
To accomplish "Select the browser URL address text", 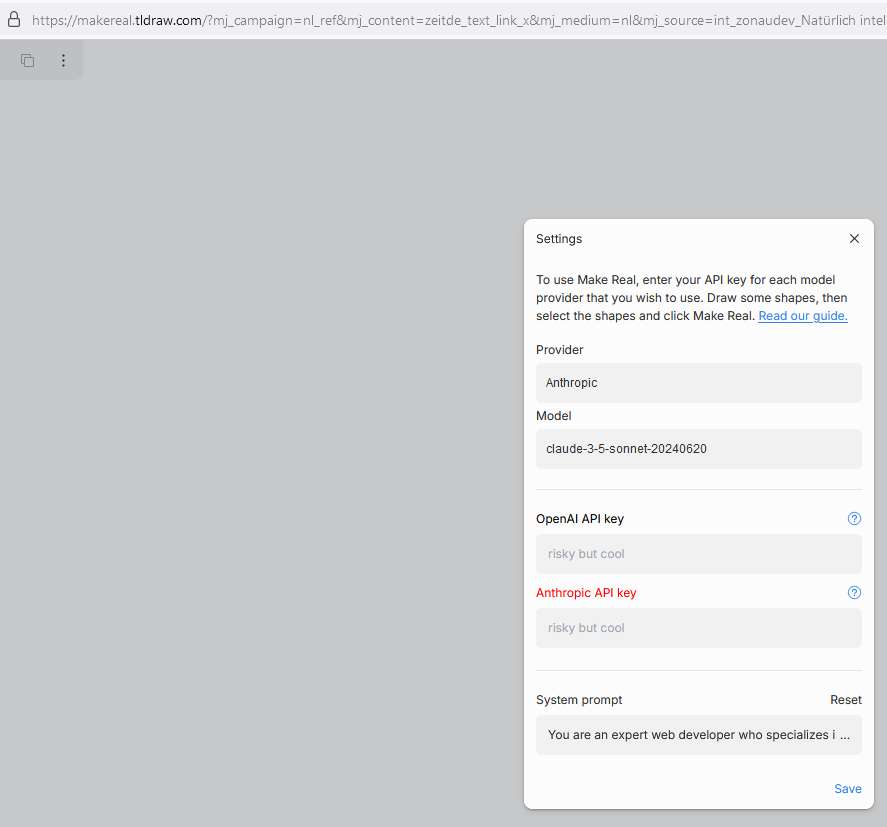I will (x=459, y=20).
